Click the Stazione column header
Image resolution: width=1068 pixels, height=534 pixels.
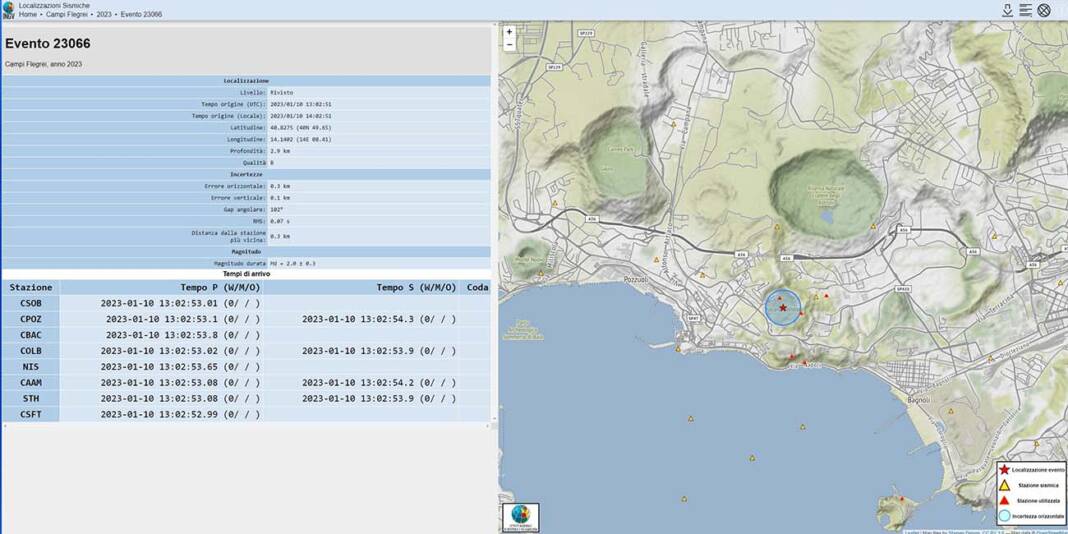point(31,287)
